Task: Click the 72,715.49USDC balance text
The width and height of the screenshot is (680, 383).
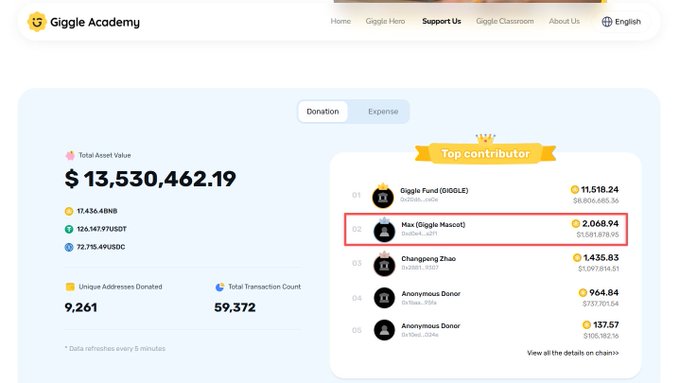Action: 101,247
